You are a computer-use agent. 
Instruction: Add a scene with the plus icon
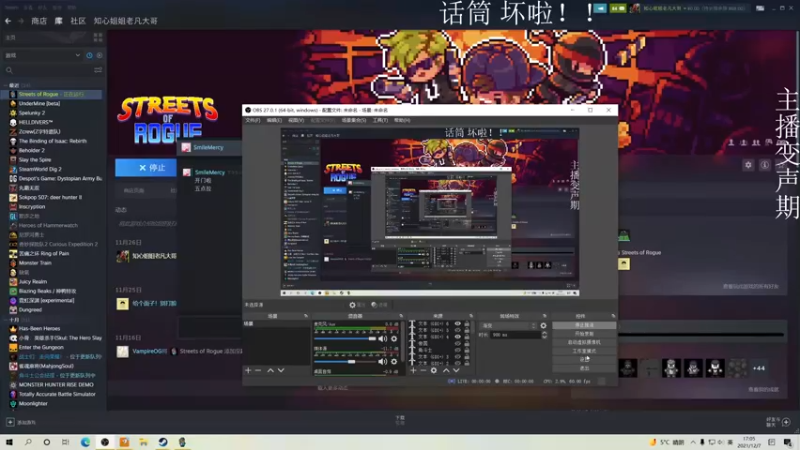[248, 370]
